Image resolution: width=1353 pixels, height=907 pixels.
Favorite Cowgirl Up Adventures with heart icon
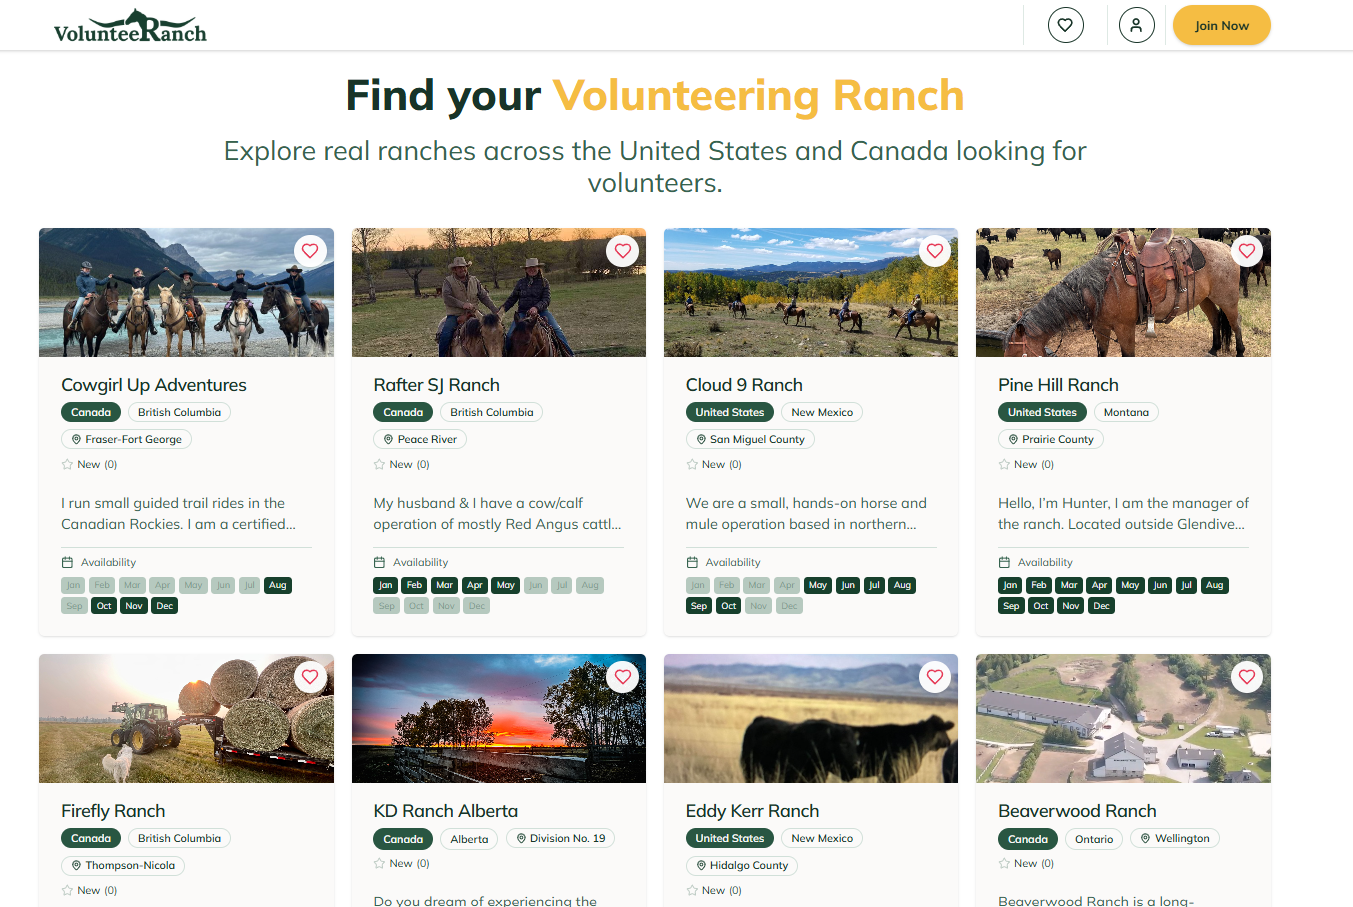pos(310,251)
